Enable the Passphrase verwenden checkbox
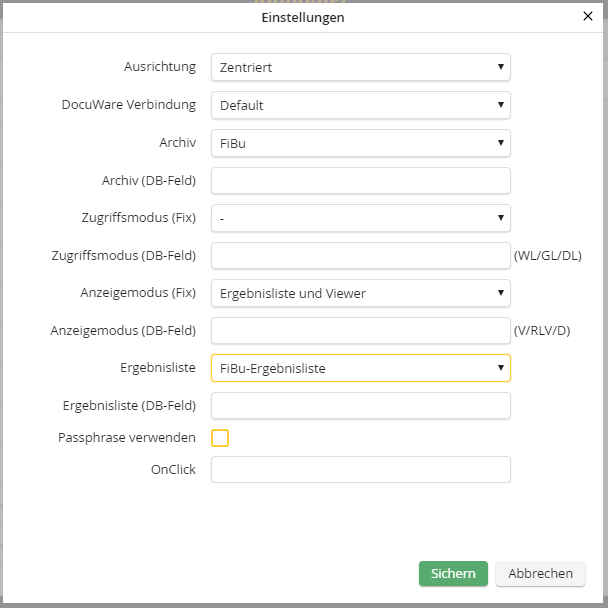 click(221, 438)
